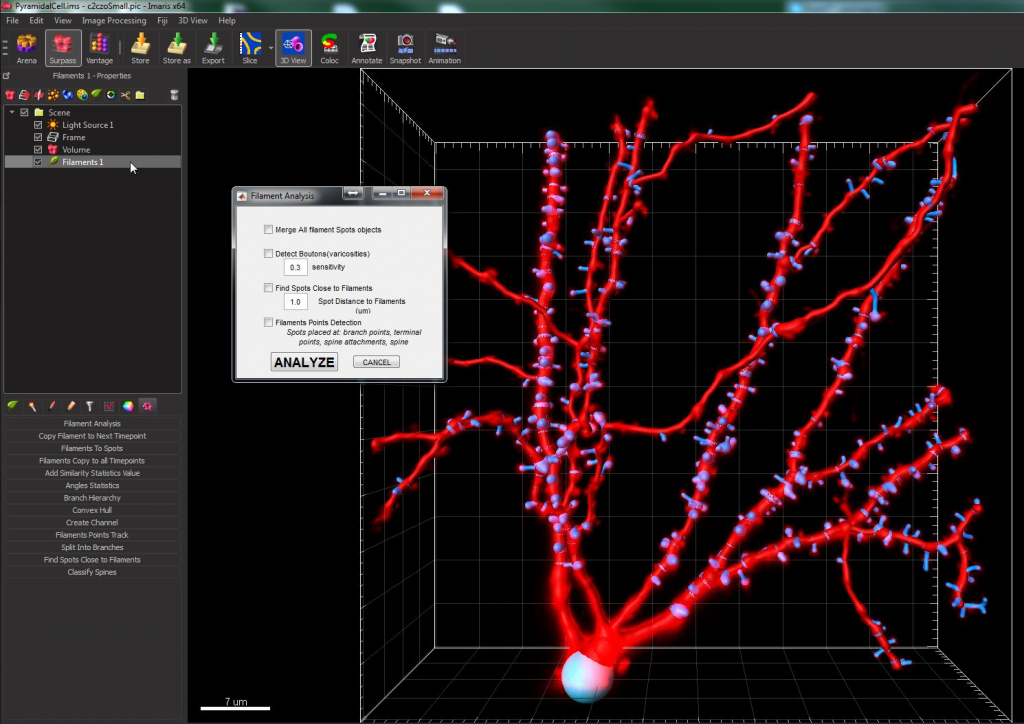The image size is (1024, 724).
Task: Open the Color wheel tab
Action: (x=128, y=406)
